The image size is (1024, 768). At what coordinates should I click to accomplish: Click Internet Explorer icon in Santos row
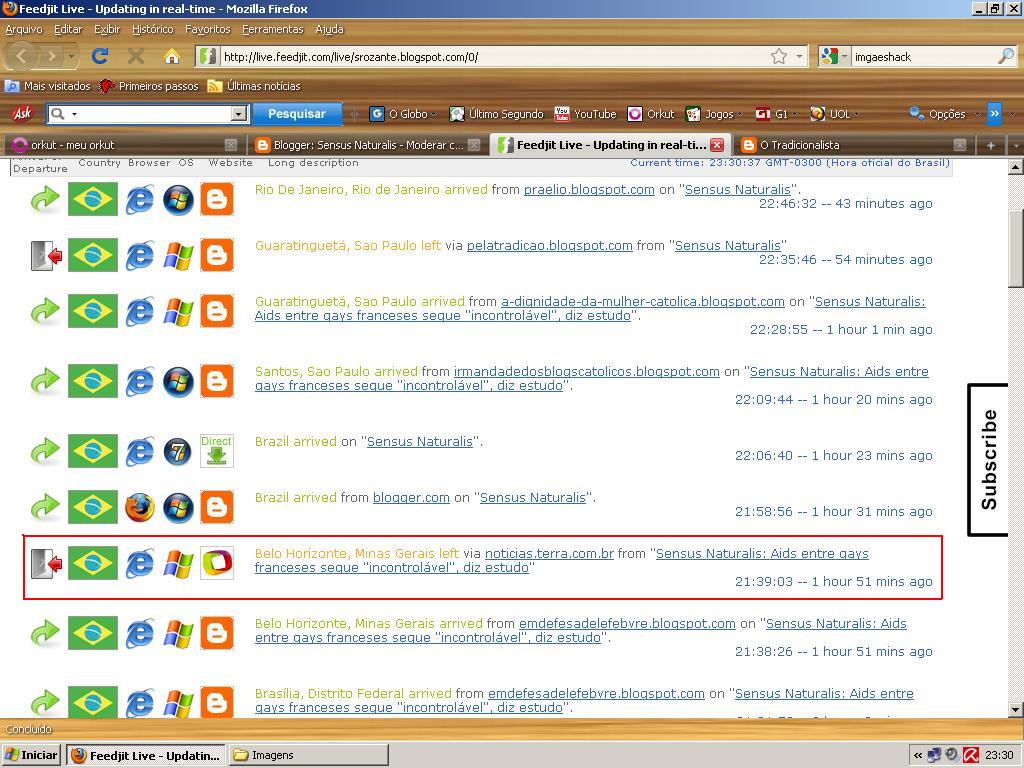click(140, 381)
